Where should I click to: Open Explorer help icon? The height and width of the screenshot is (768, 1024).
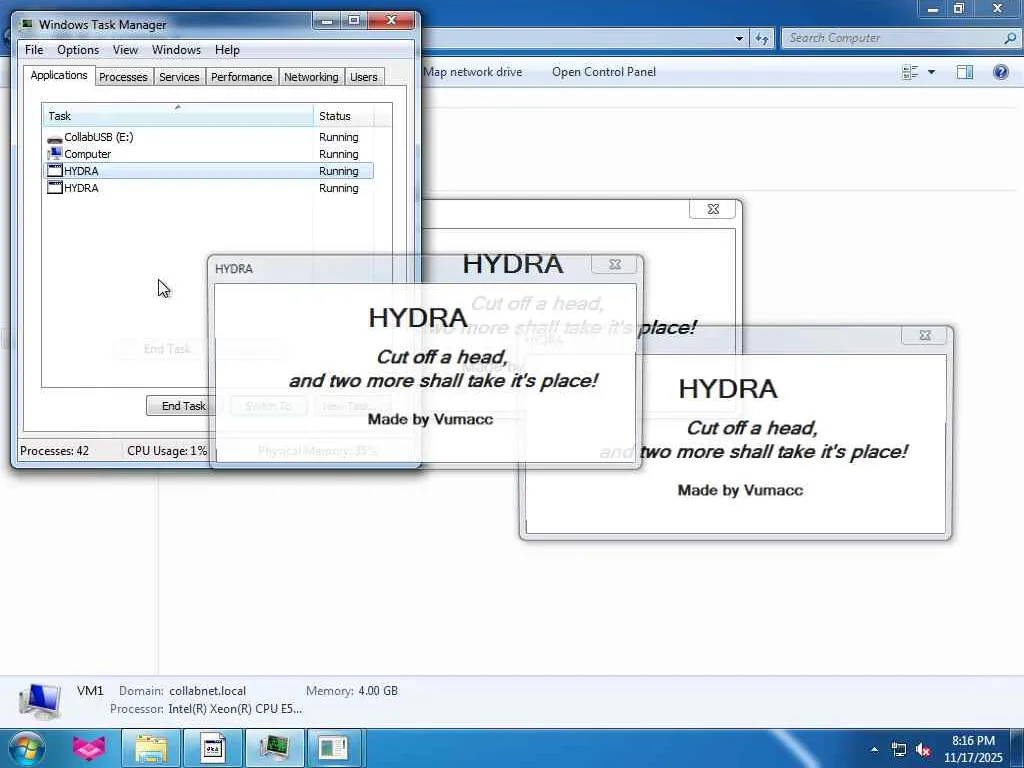[x=1000, y=72]
